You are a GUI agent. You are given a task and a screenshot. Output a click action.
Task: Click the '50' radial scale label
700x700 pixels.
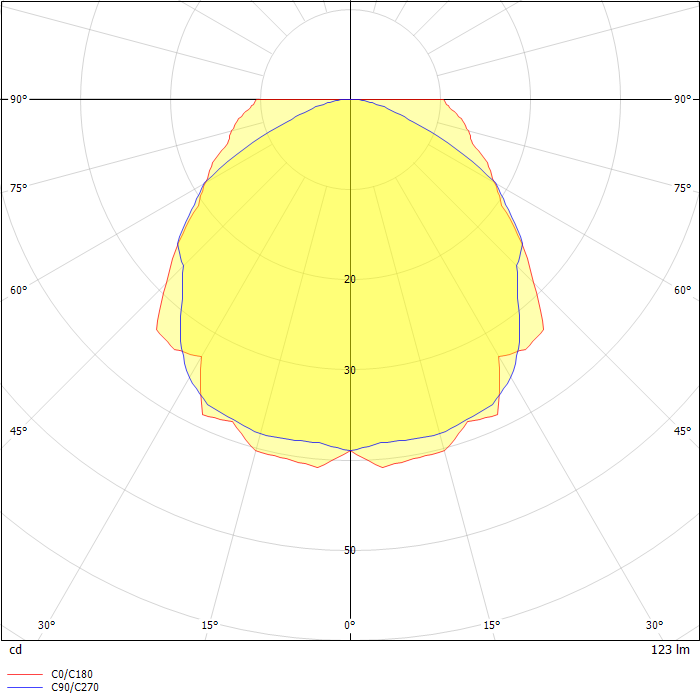click(350, 550)
